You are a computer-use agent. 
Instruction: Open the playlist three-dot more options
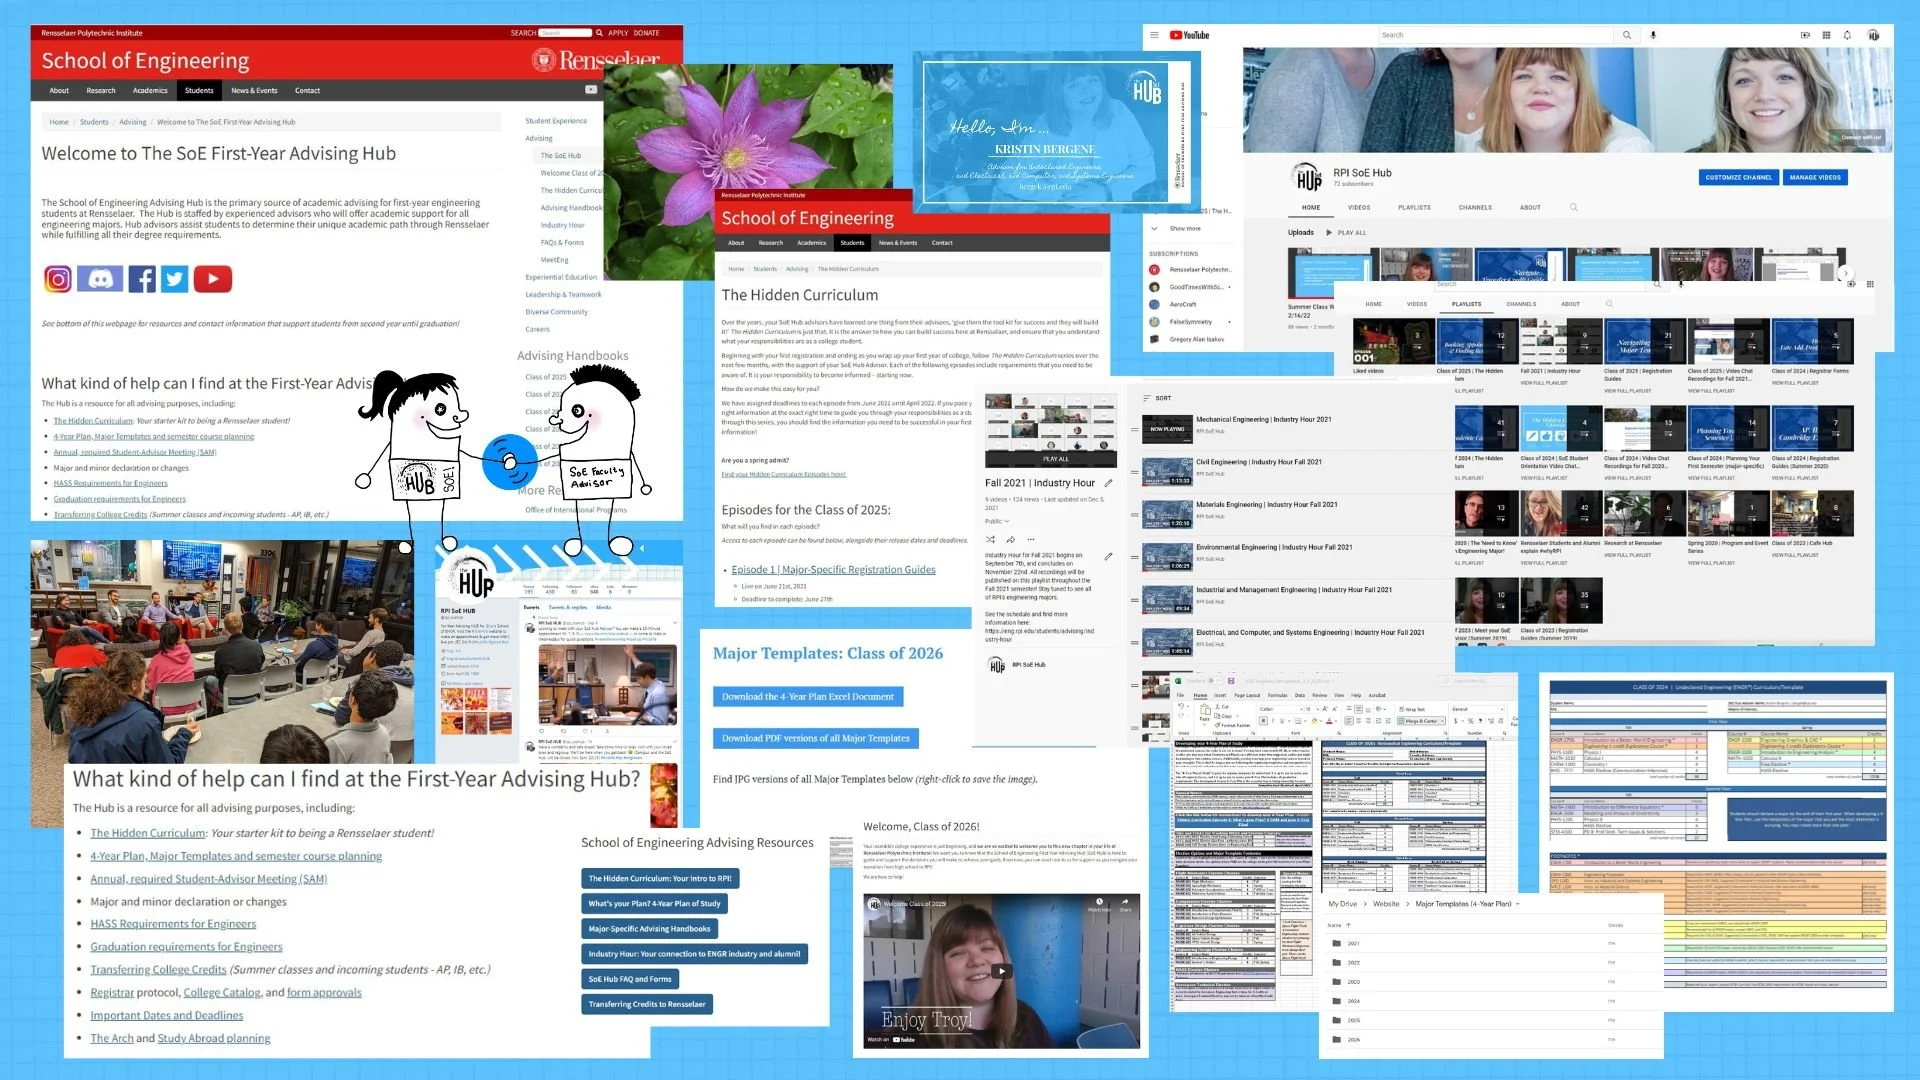click(1031, 540)
